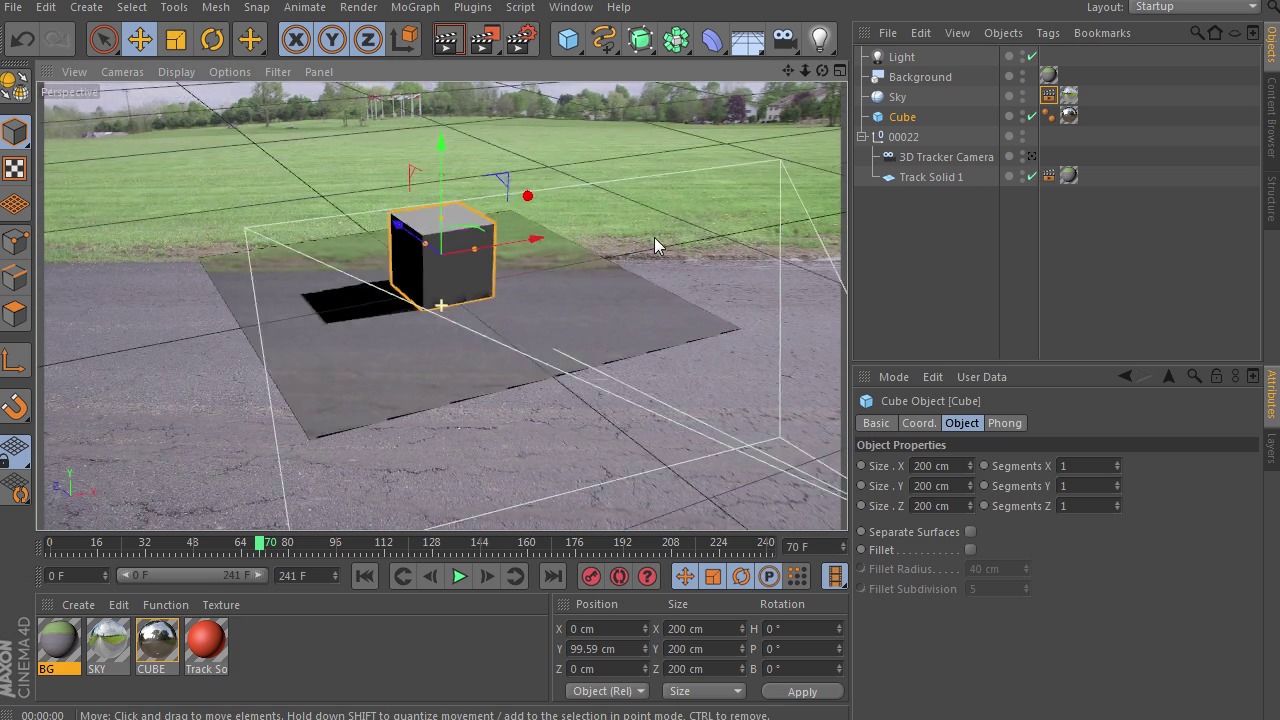This screenshot has width=1280, height=720.
Task: Open the Size mode dropdown
Action: tap(705, 691)
